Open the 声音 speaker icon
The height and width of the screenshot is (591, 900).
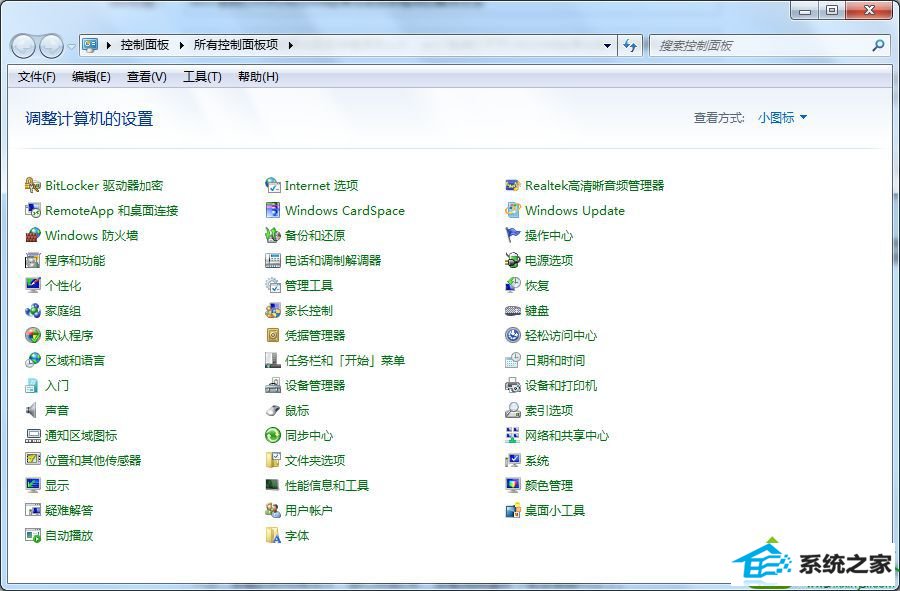point(33,410)
